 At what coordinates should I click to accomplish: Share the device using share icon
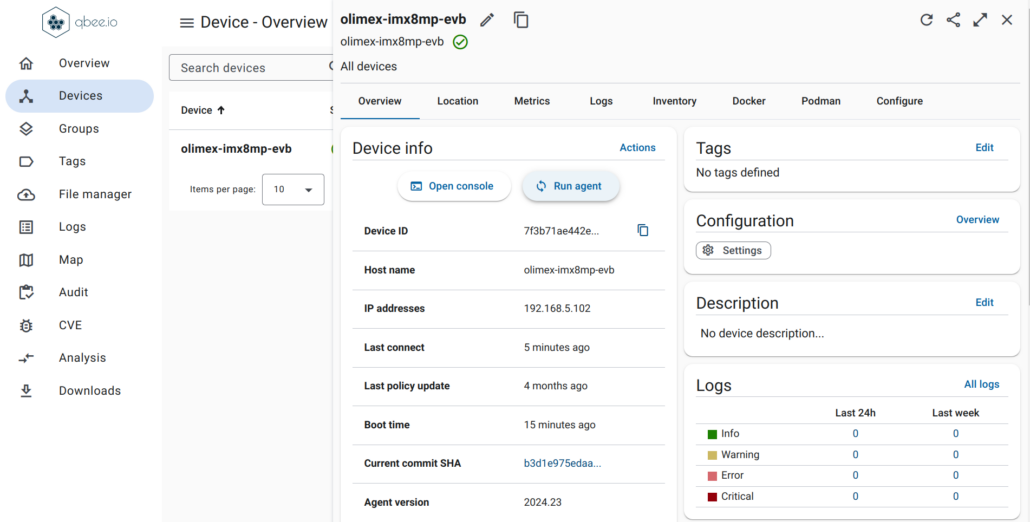point(953,20)
